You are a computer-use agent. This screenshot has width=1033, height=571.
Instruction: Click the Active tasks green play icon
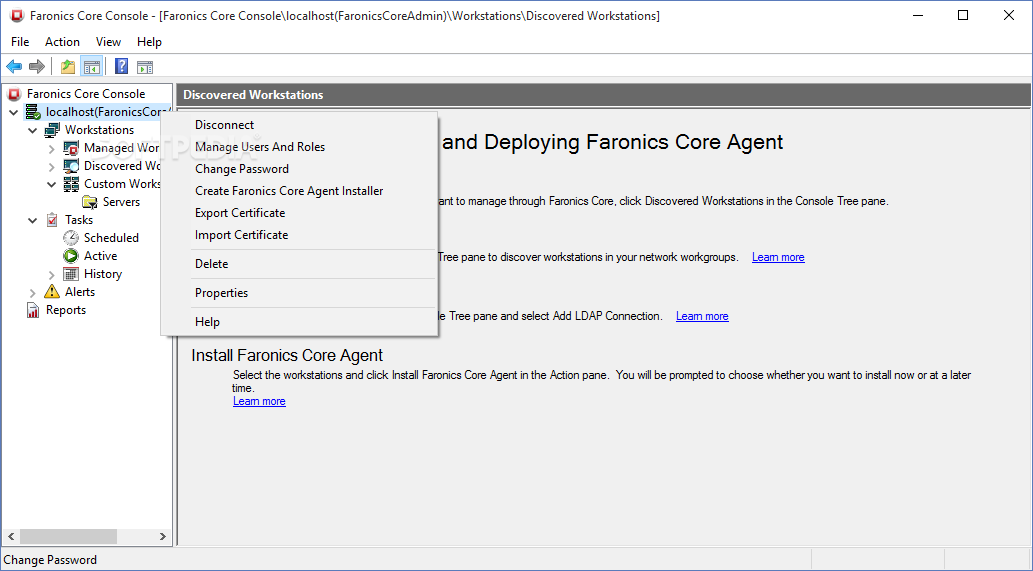tap(71, 256)
